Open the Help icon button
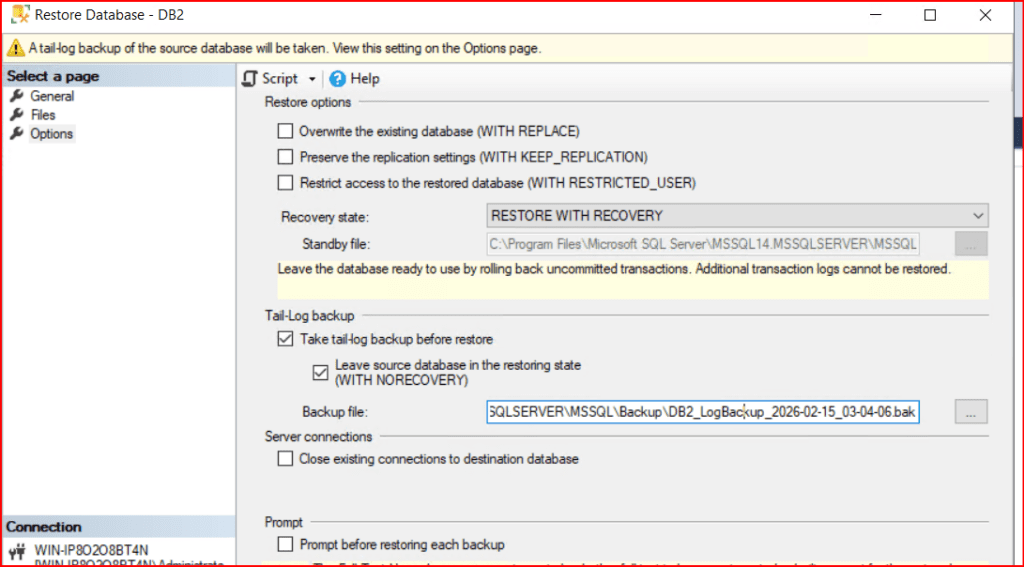 [338, 79]
